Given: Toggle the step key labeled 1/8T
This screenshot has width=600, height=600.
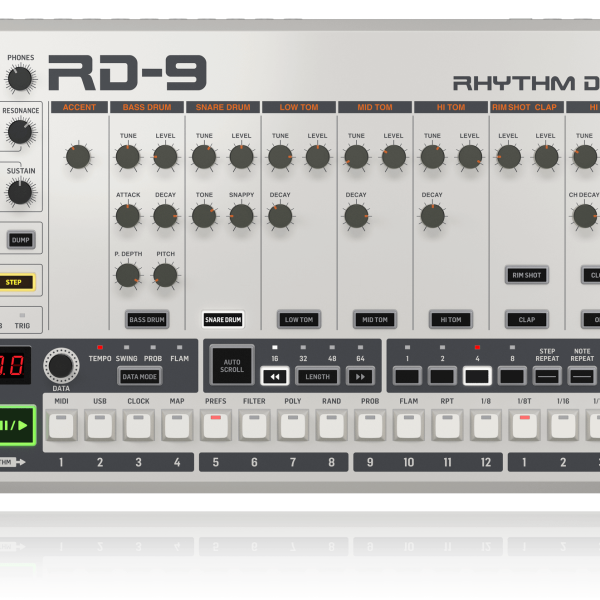Looking at the screenshot, I should point(525,426).
